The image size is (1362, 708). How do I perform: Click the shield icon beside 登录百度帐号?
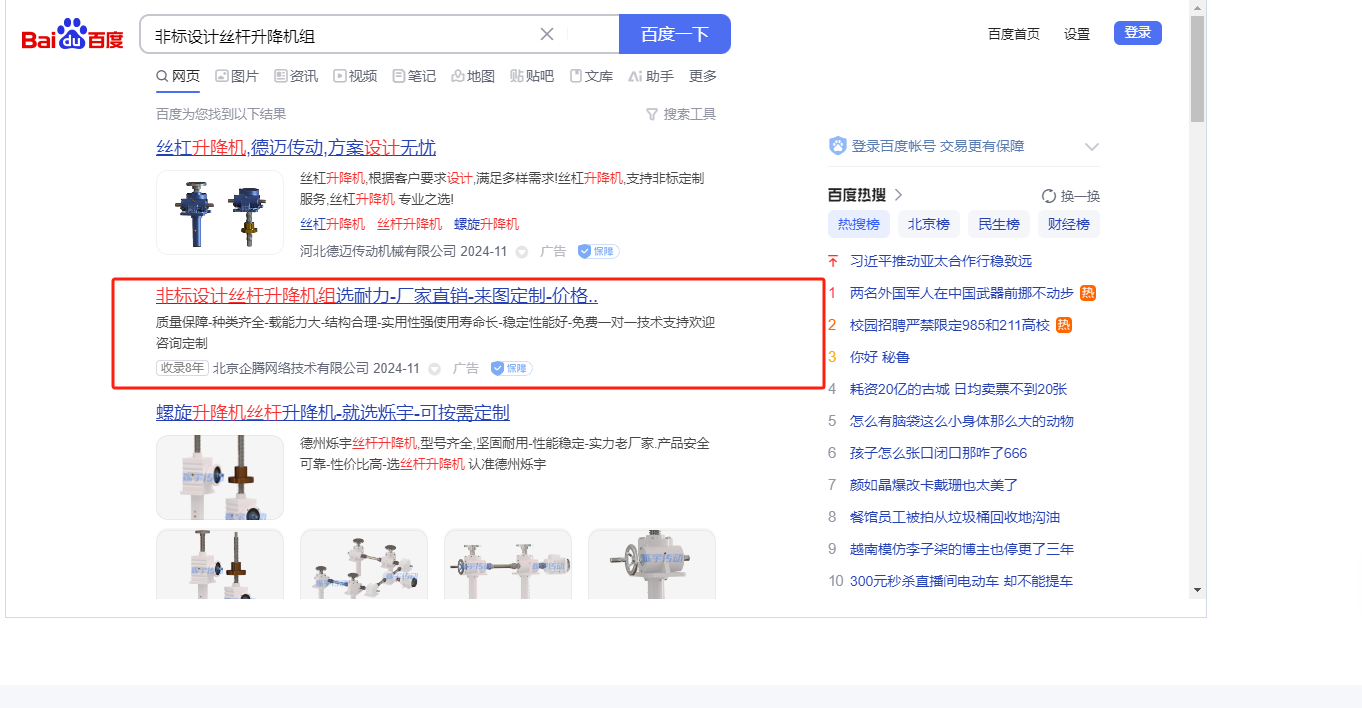tap(837, 146)
